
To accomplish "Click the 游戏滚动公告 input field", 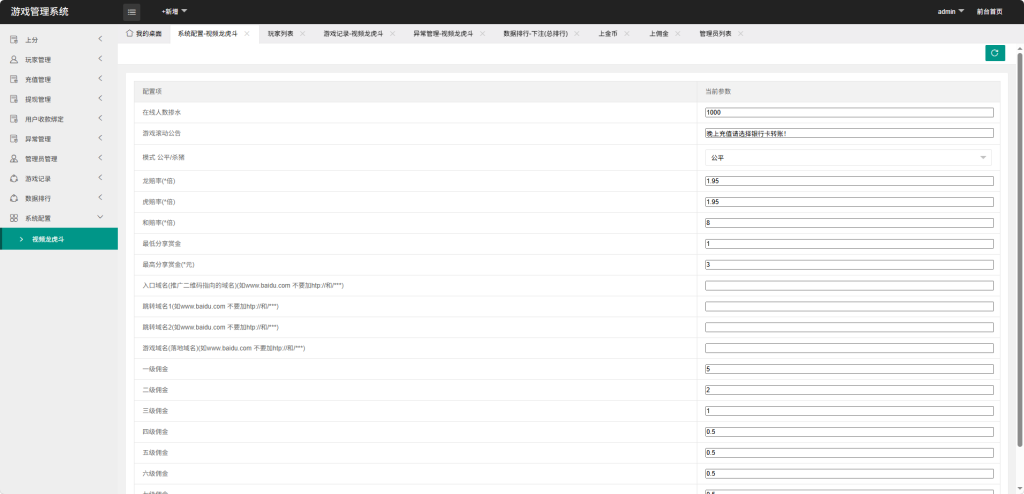I will tap(849, 133).
